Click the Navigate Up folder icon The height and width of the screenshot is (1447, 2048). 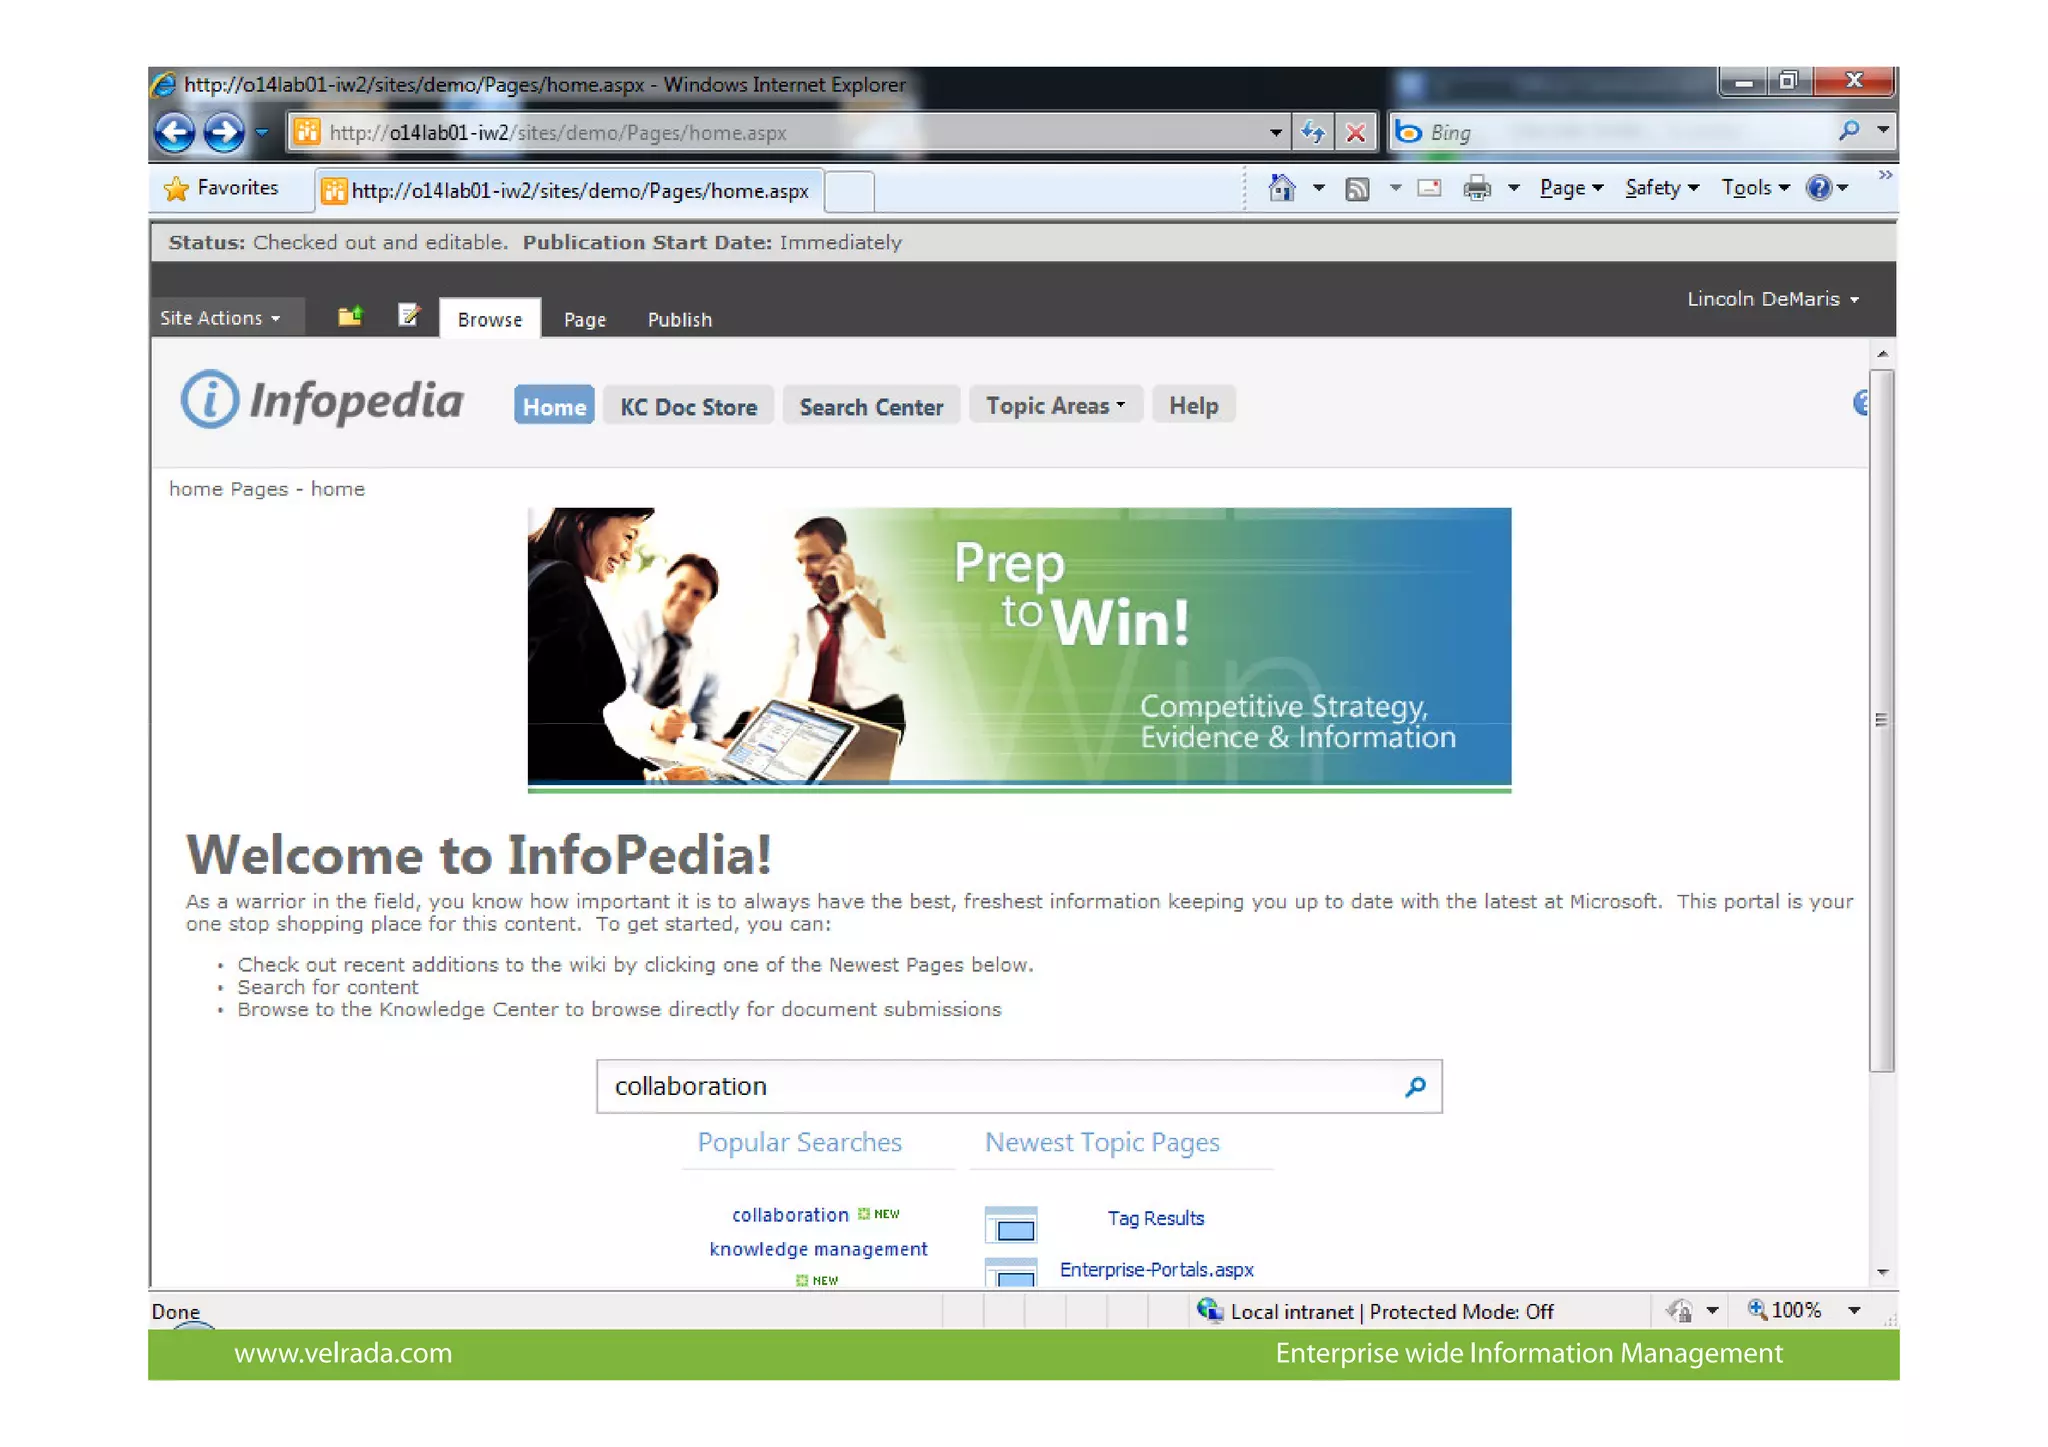point(349,316)
